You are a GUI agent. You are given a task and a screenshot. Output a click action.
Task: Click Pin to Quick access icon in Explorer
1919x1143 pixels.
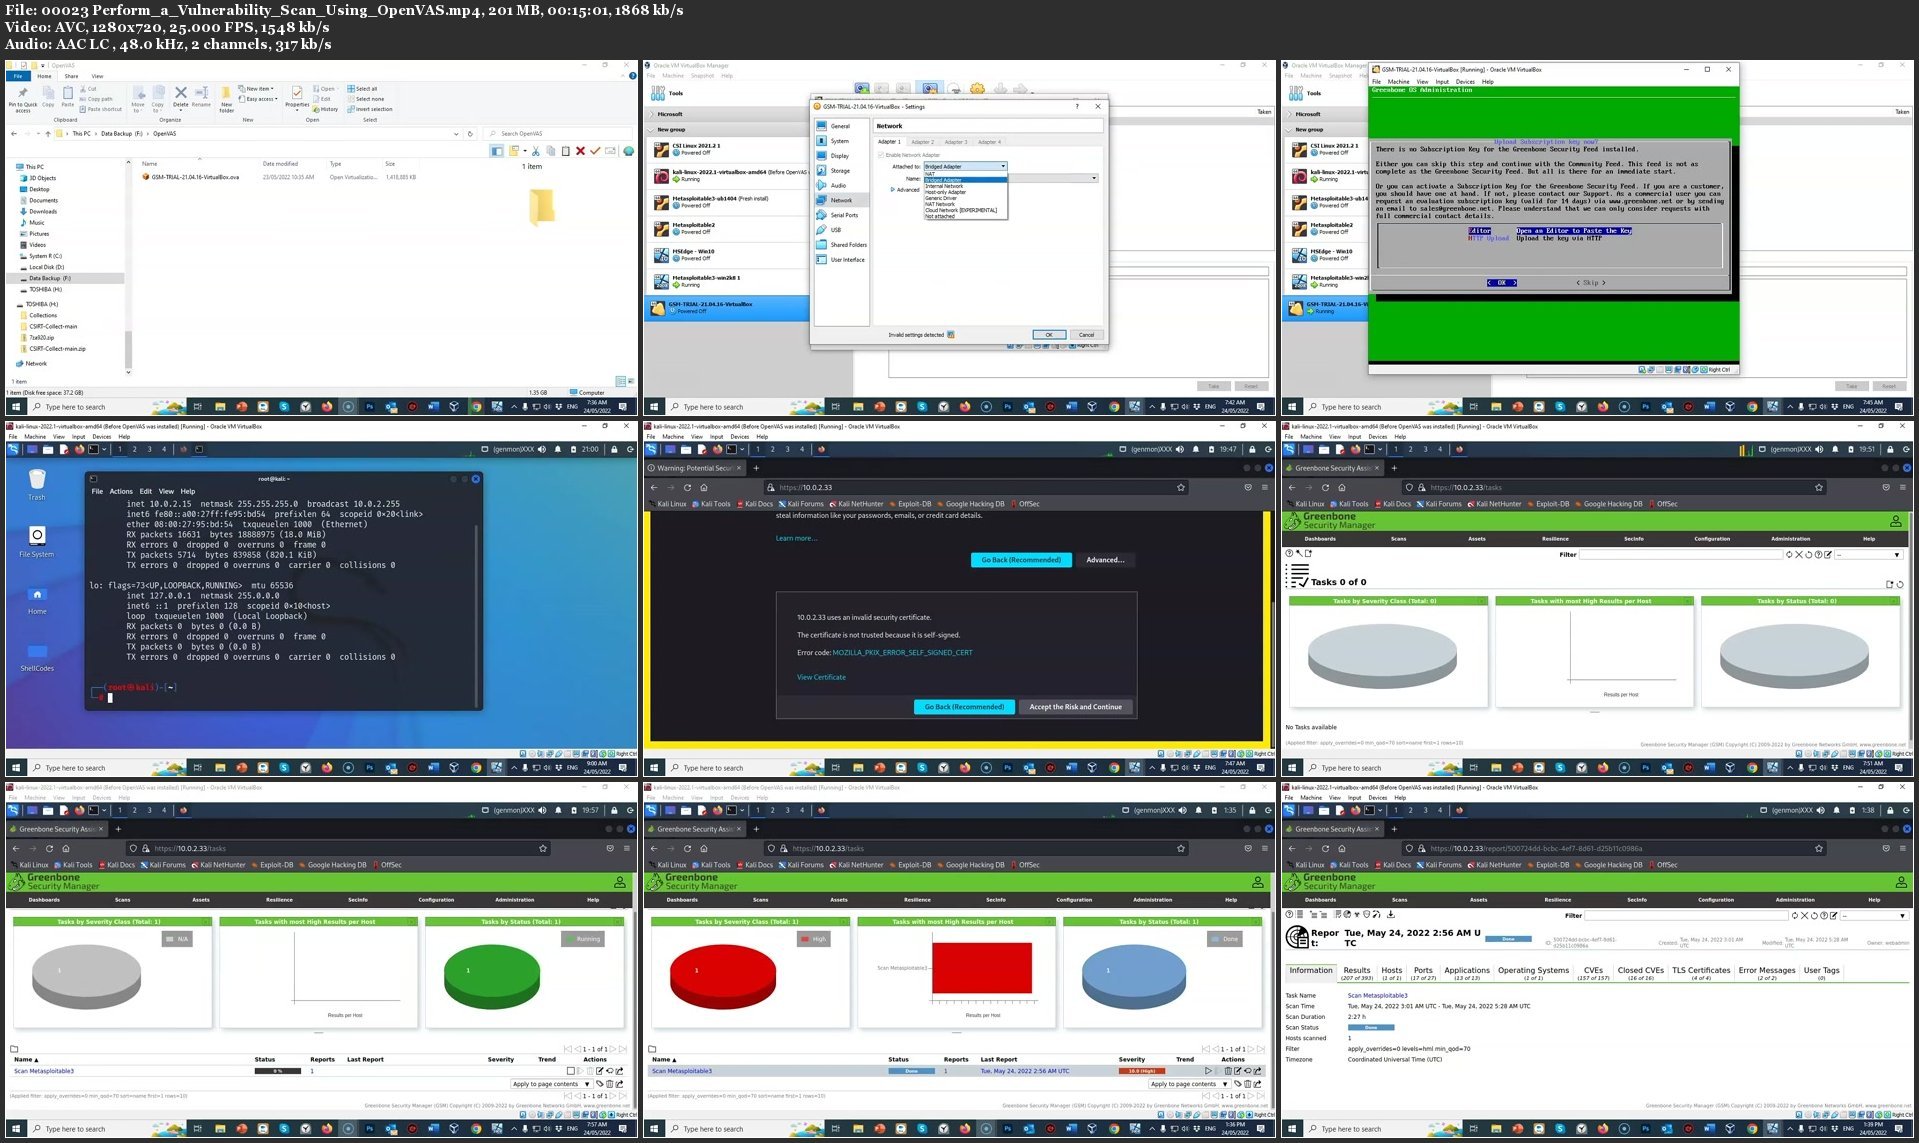[22, 94]
